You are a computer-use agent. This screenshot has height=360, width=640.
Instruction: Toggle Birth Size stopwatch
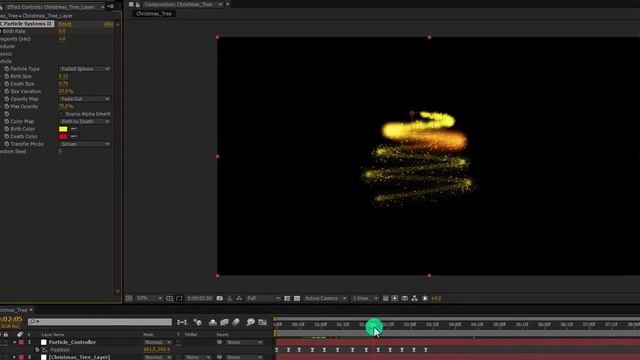coord(7,76)
